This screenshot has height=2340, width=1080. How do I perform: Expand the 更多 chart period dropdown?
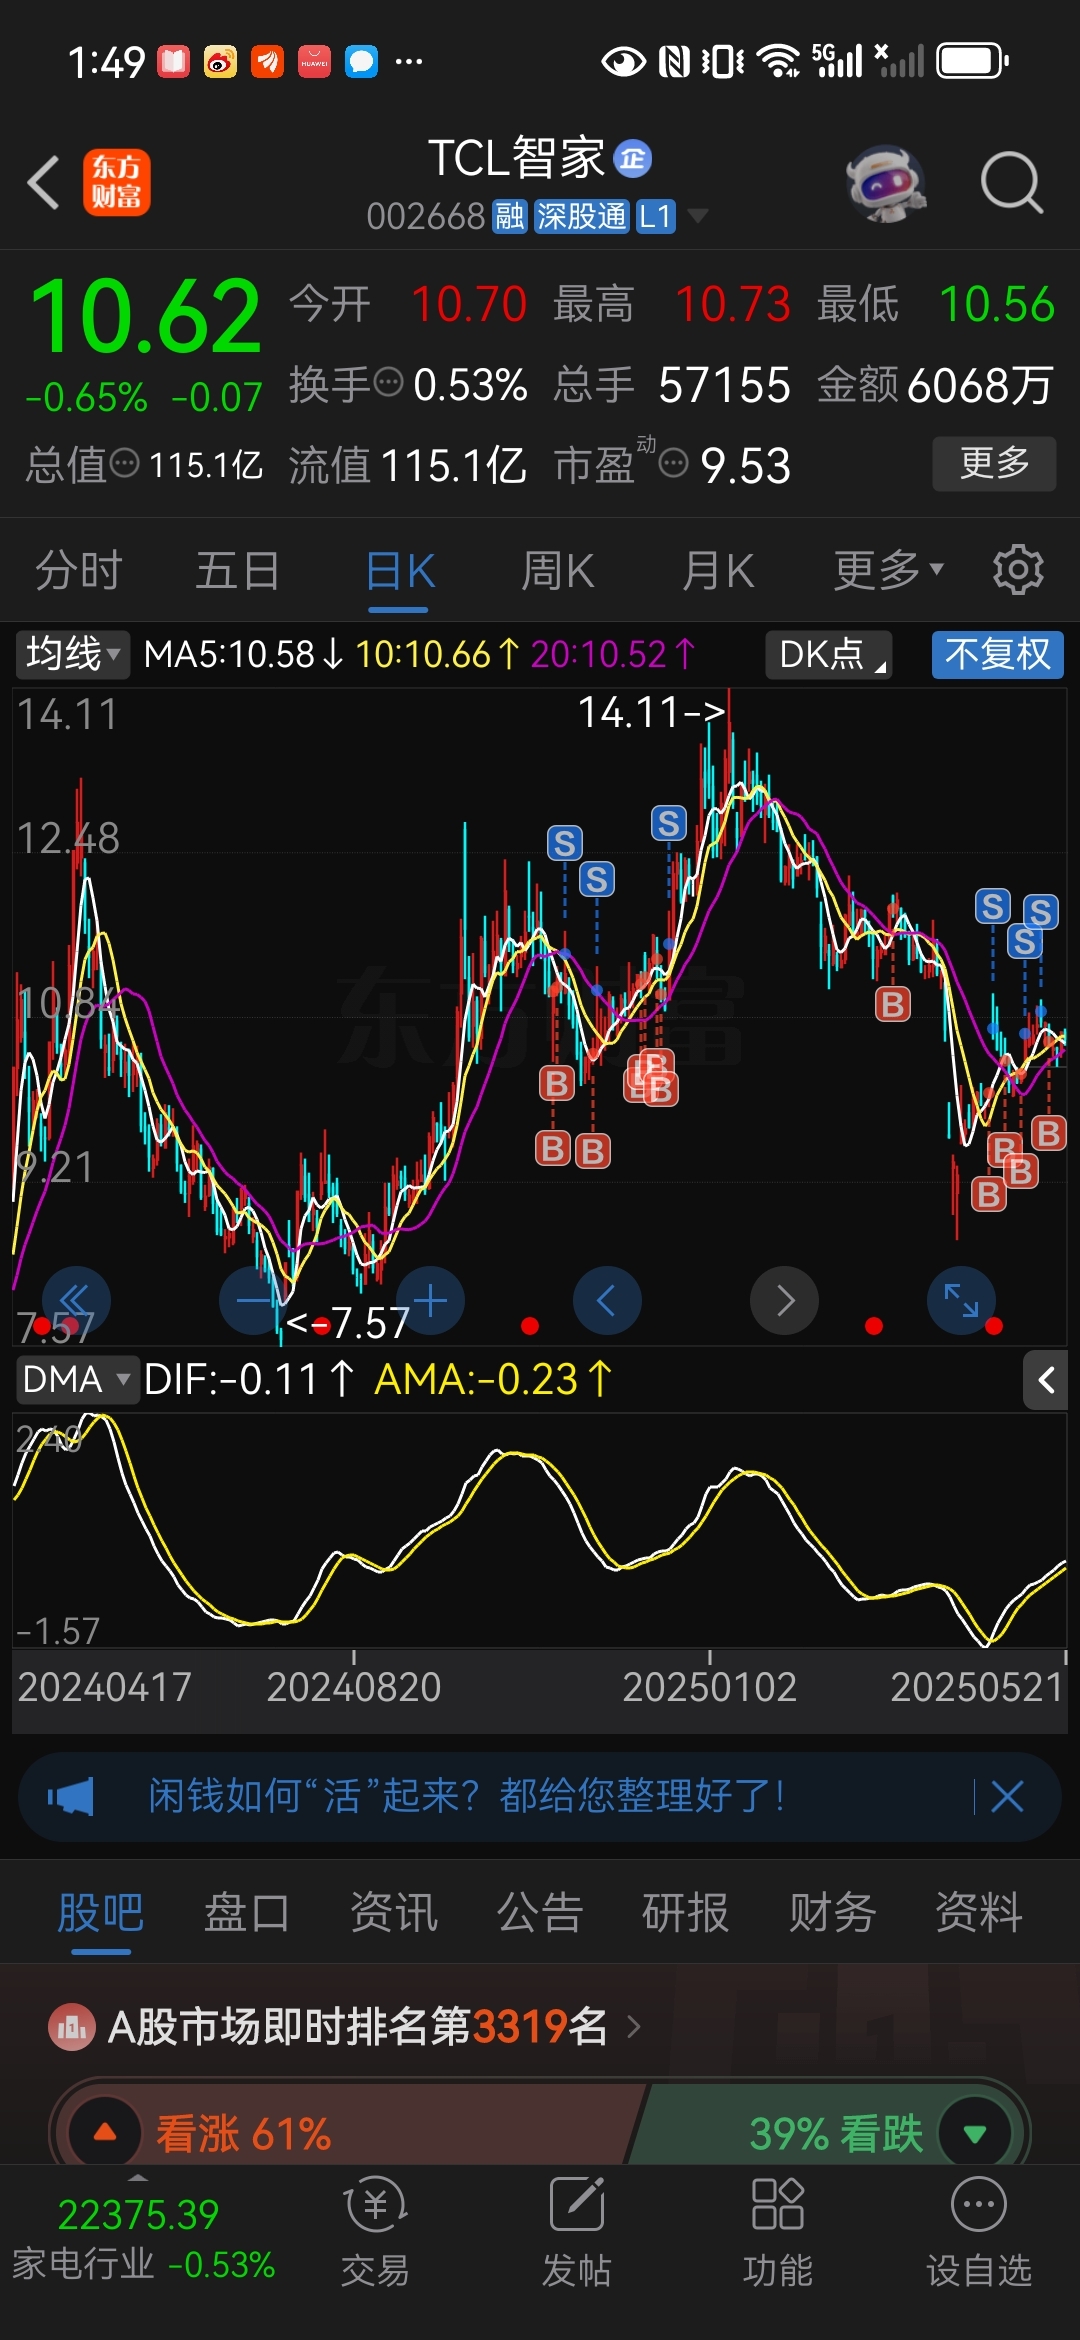pyautogui.click(x=888, y=571)
